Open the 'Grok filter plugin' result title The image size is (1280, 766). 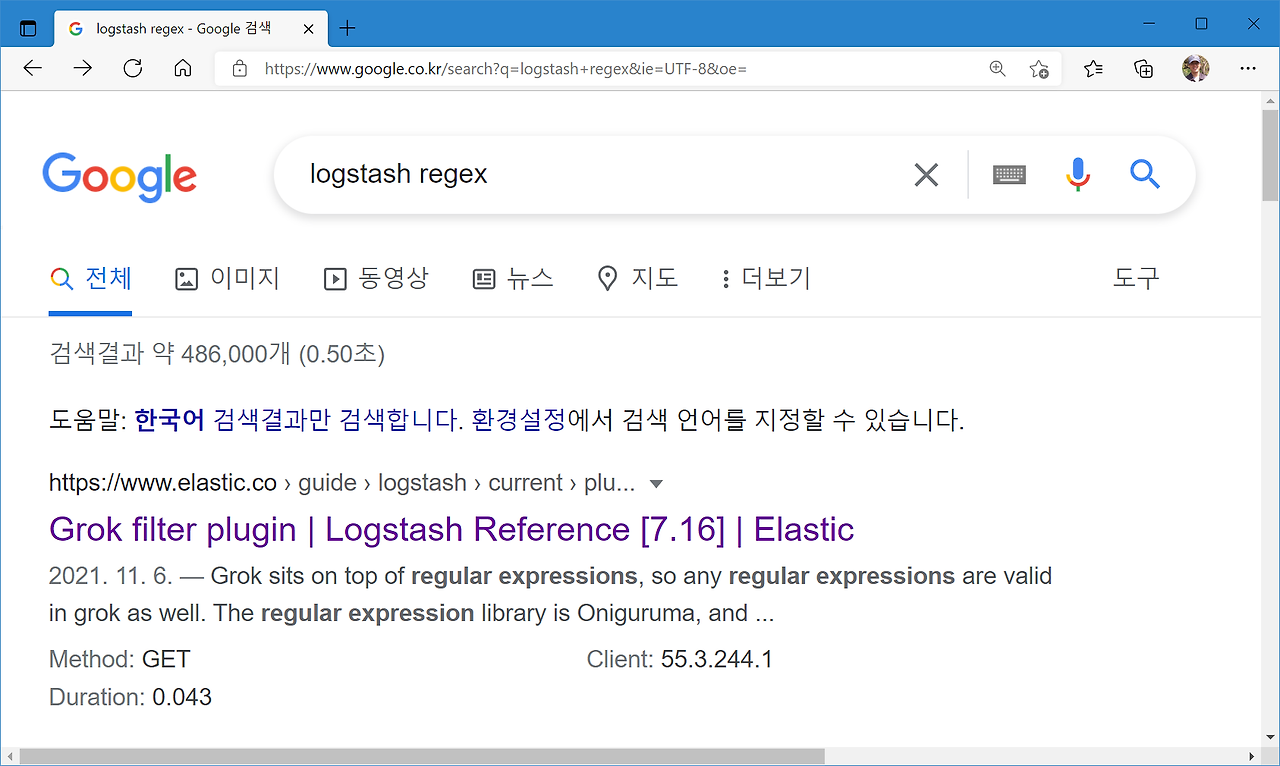451,529
